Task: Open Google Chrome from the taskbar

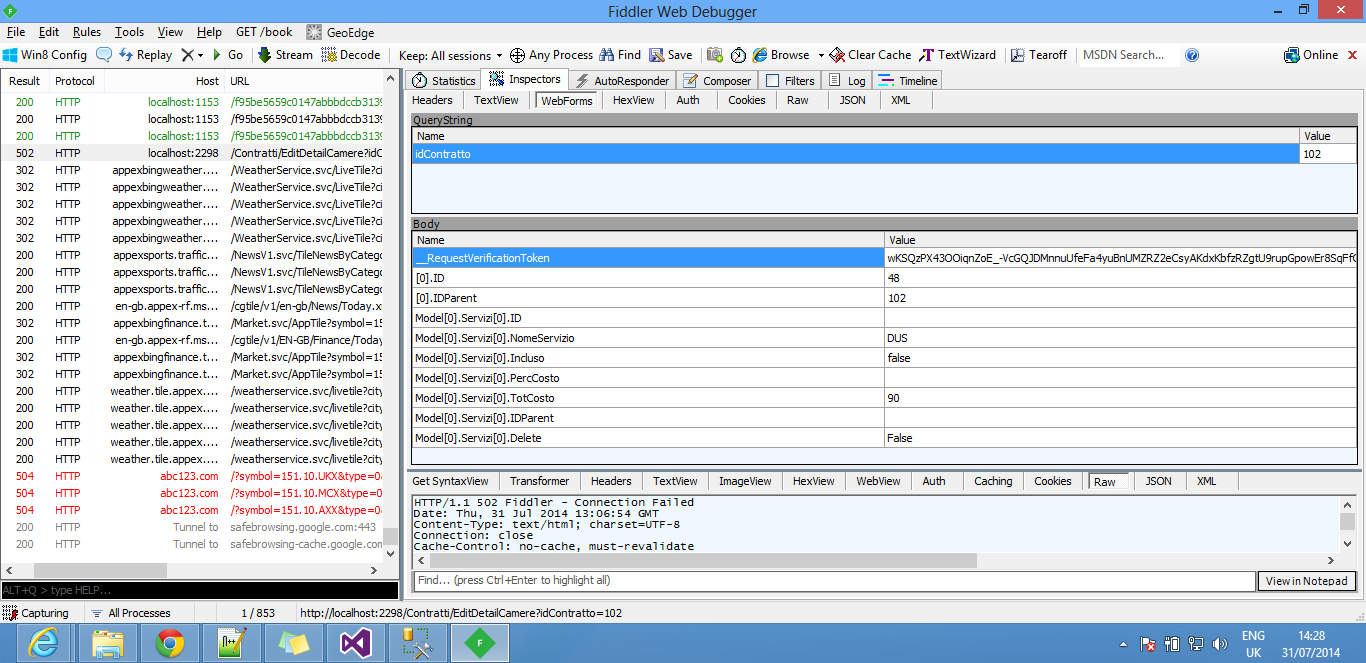Action: tap(170, 643)
